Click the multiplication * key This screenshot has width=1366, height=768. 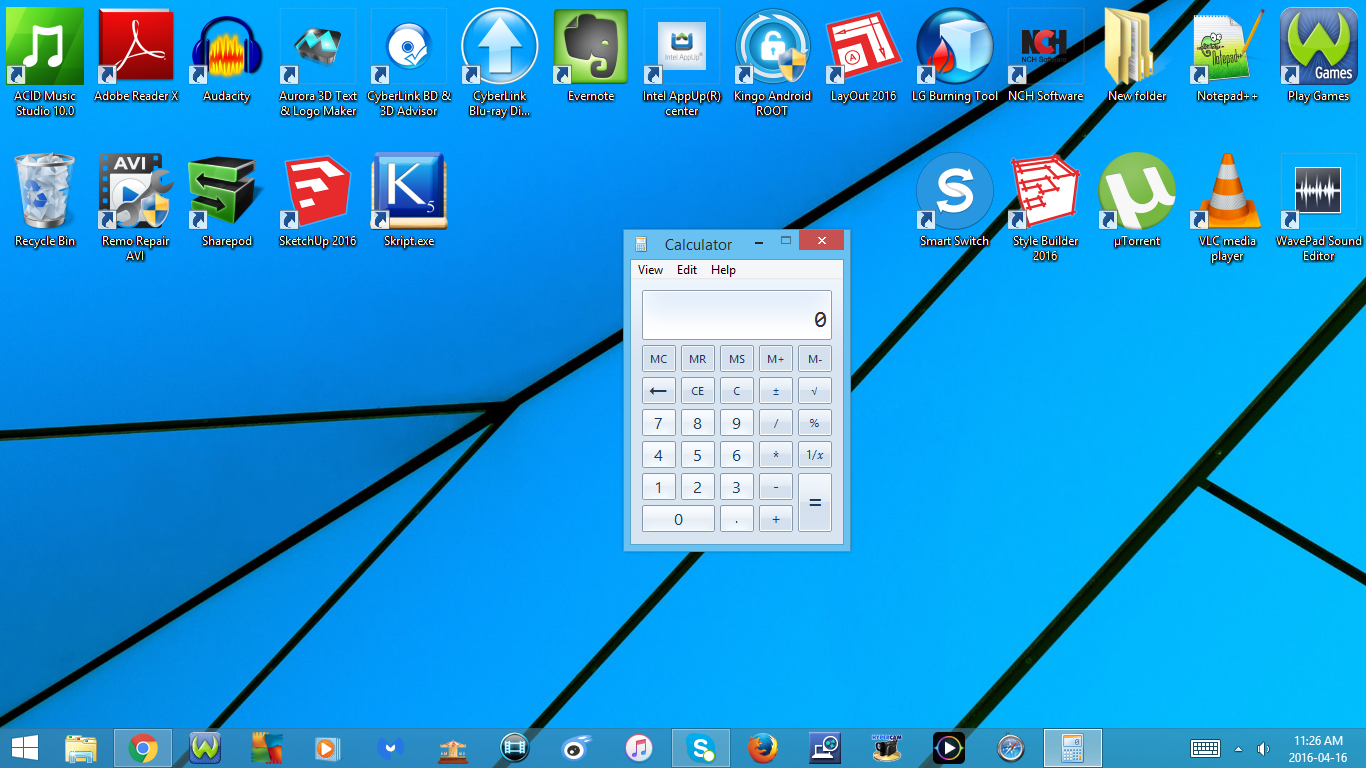click(776, 455)
